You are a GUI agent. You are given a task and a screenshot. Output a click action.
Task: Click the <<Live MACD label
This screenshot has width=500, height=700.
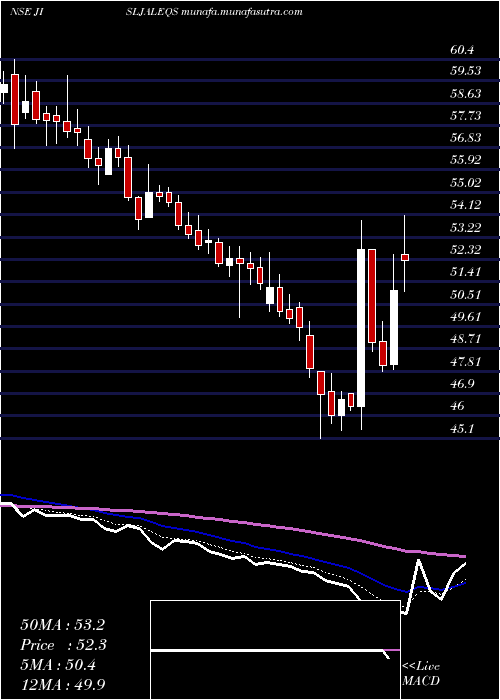[421, 673]
